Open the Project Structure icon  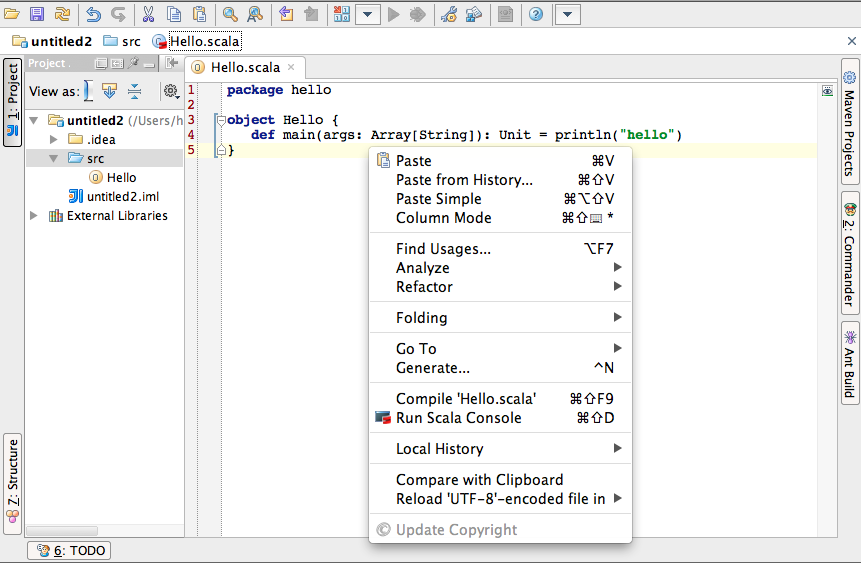point(473,14)
